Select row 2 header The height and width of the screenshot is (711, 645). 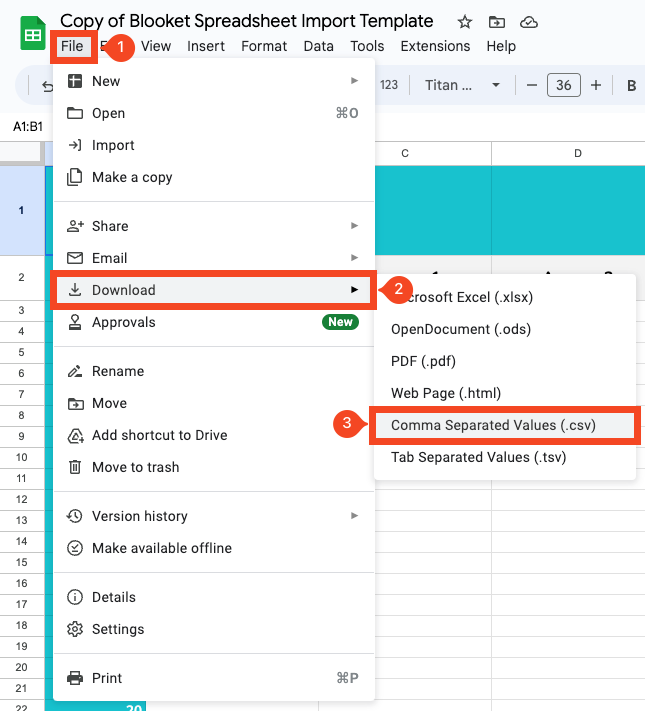(x=21, y=278)
